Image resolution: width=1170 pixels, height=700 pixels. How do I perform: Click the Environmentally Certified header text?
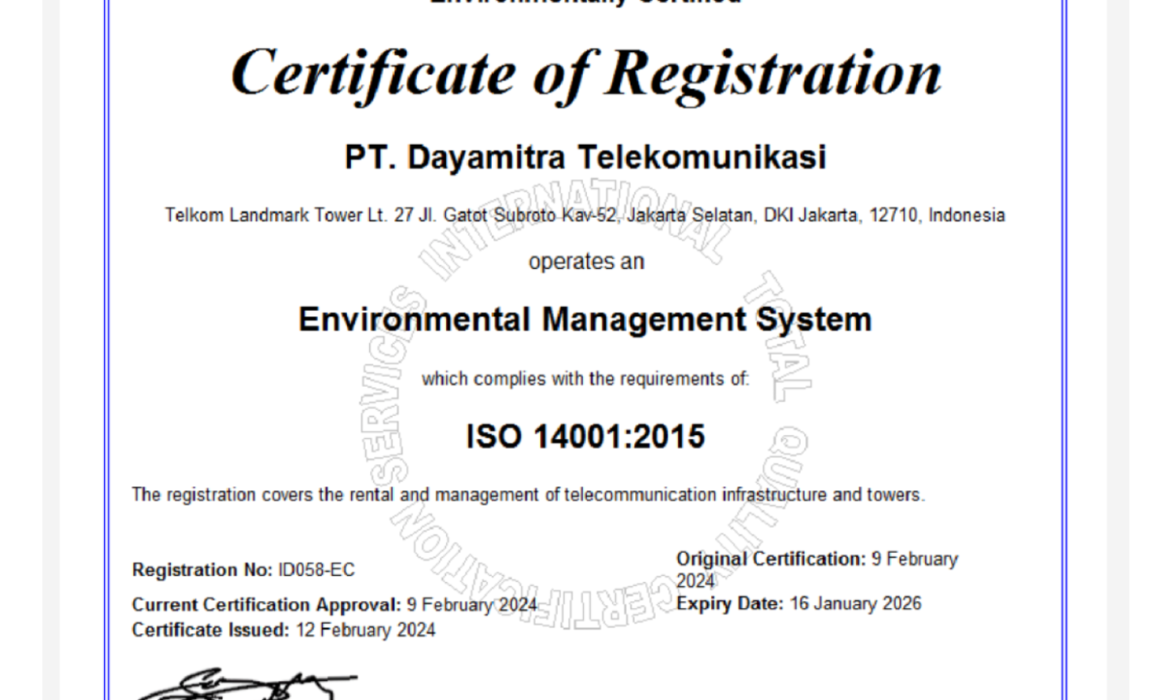[x=585, y=3]
